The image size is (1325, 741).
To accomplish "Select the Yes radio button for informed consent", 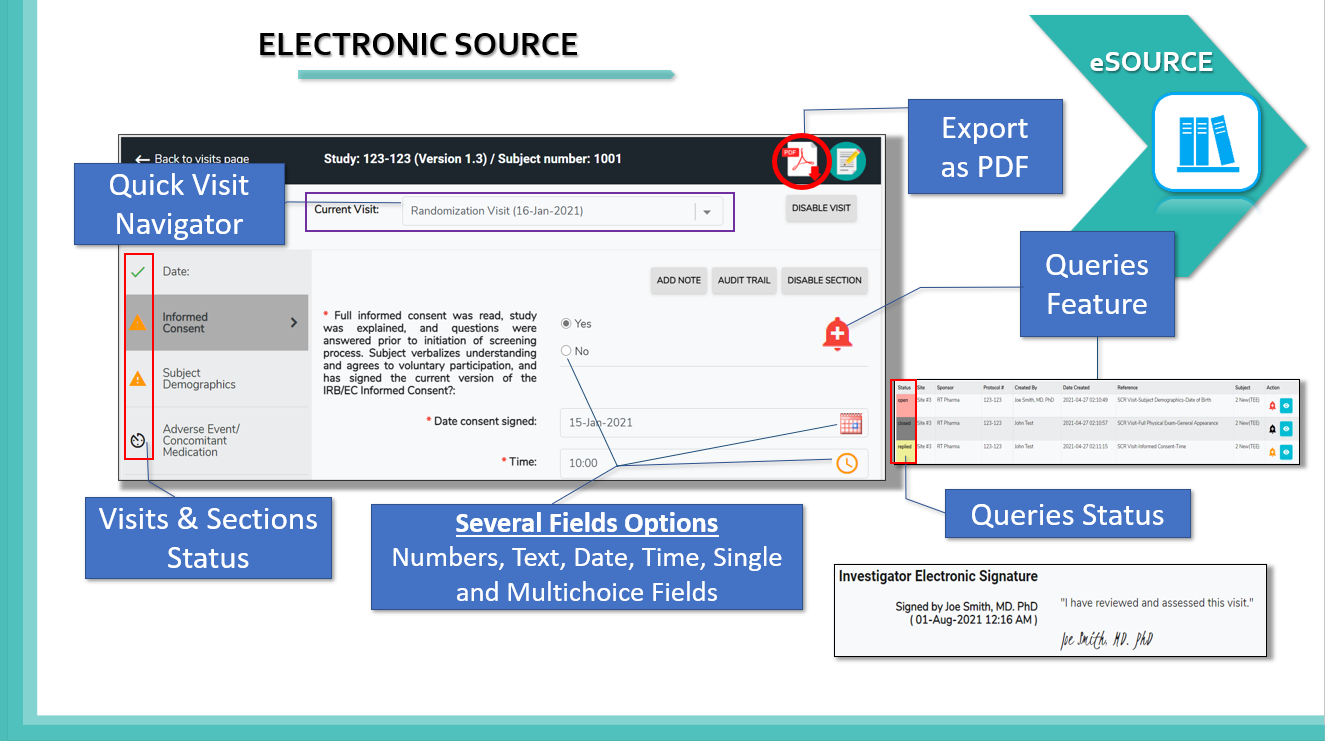I will click(x=565, y=323).
